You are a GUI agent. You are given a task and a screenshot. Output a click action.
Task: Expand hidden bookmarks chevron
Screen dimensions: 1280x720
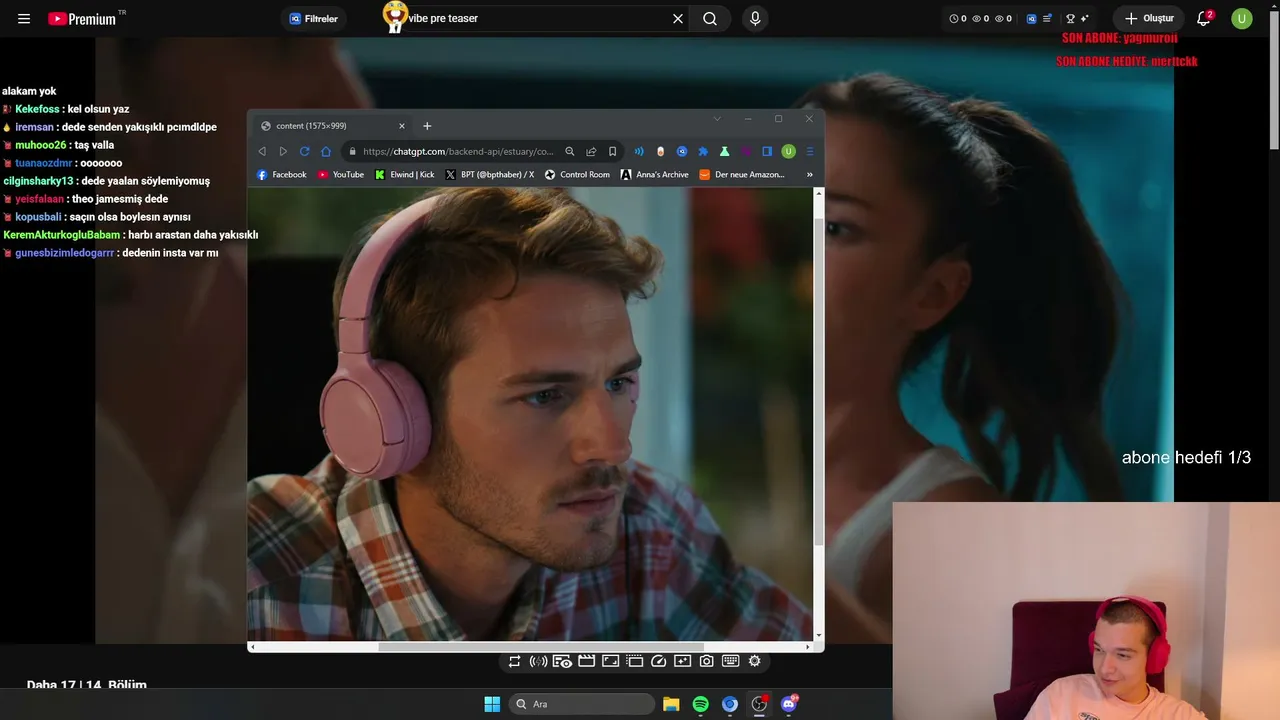point(809,175)
